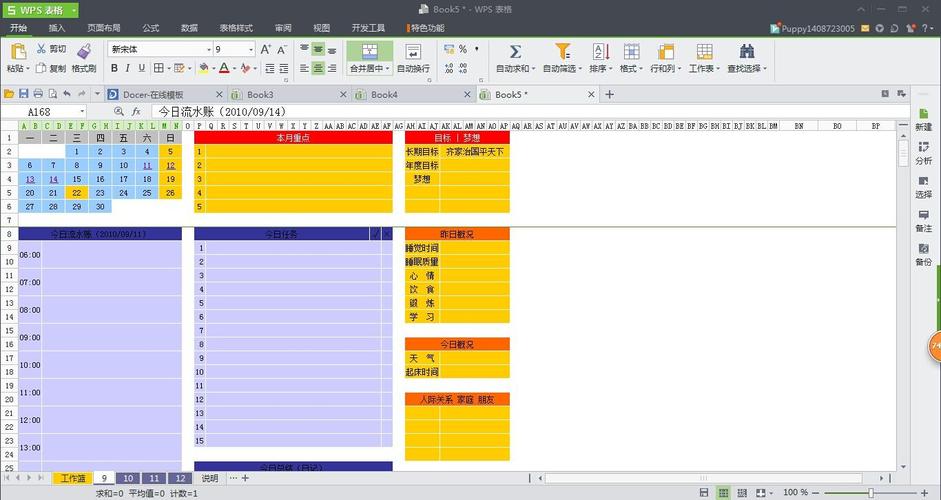The width and height of the screenshot is (941, 500).
Task: Click the 查找选择 binoculars icon
Action: pyautogui.click(x=746, y=51)
